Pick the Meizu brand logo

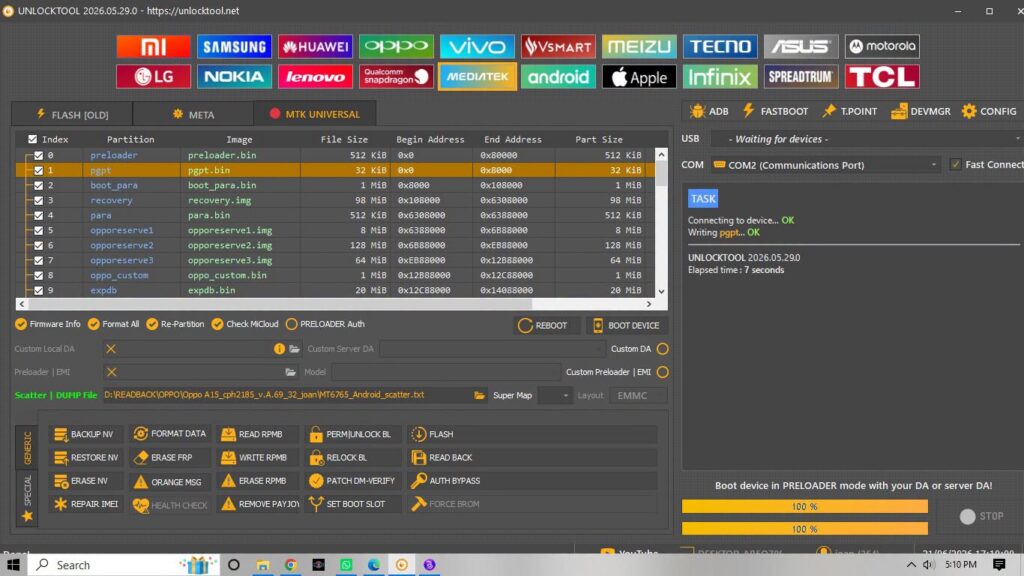639,46
